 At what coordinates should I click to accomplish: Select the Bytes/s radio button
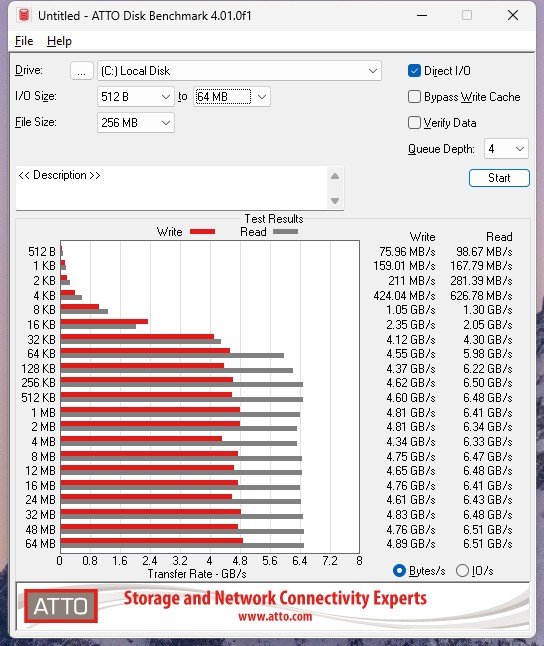tap(399, 571)
